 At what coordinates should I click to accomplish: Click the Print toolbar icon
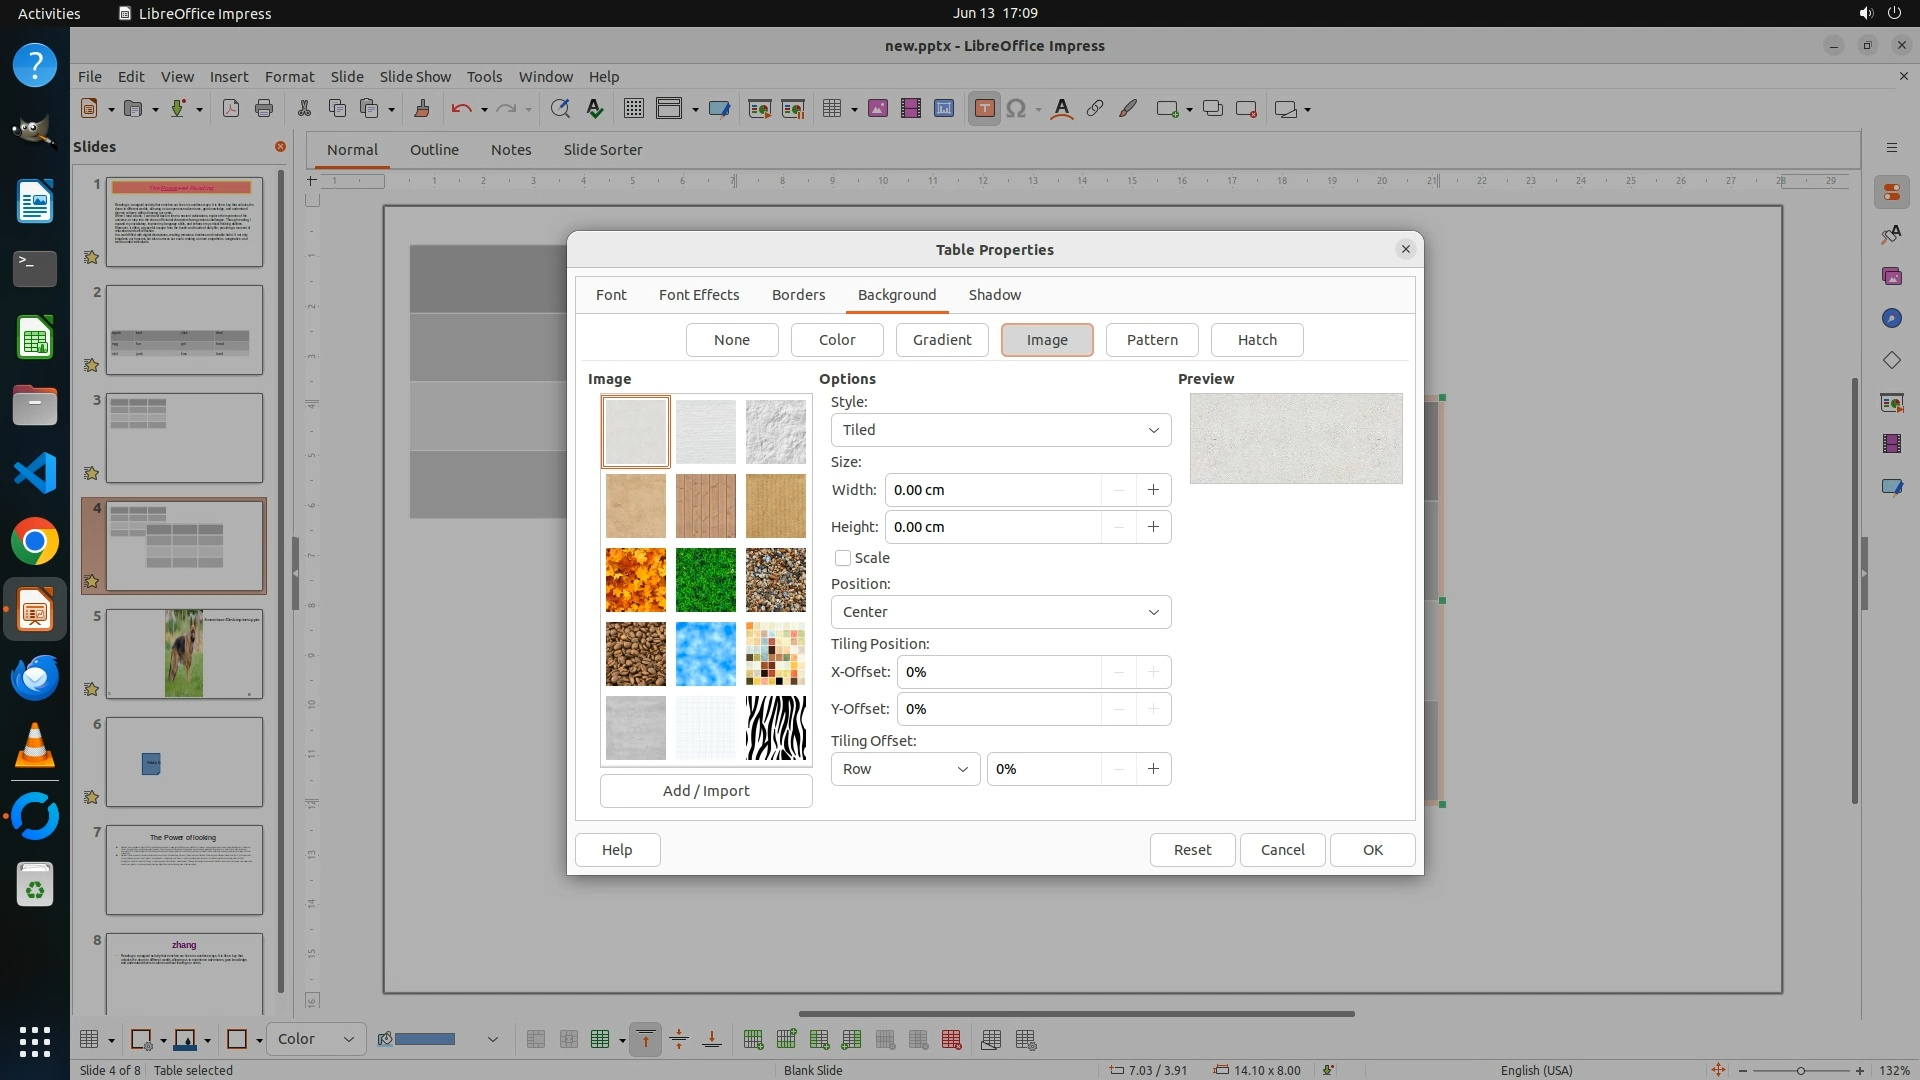pyautogui.click(x=264, y=109)
